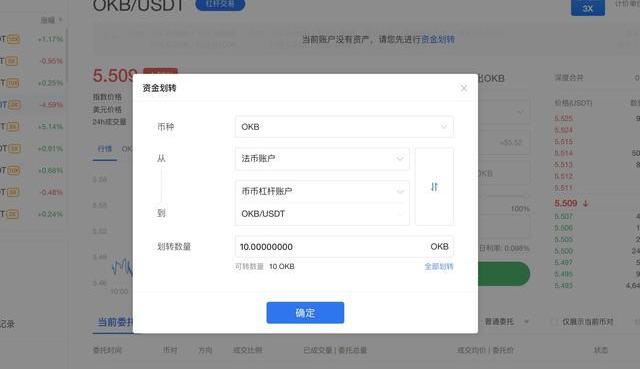Confirm with the 确定 button
This screenshot has height=369, width=640.
point(305,313)
